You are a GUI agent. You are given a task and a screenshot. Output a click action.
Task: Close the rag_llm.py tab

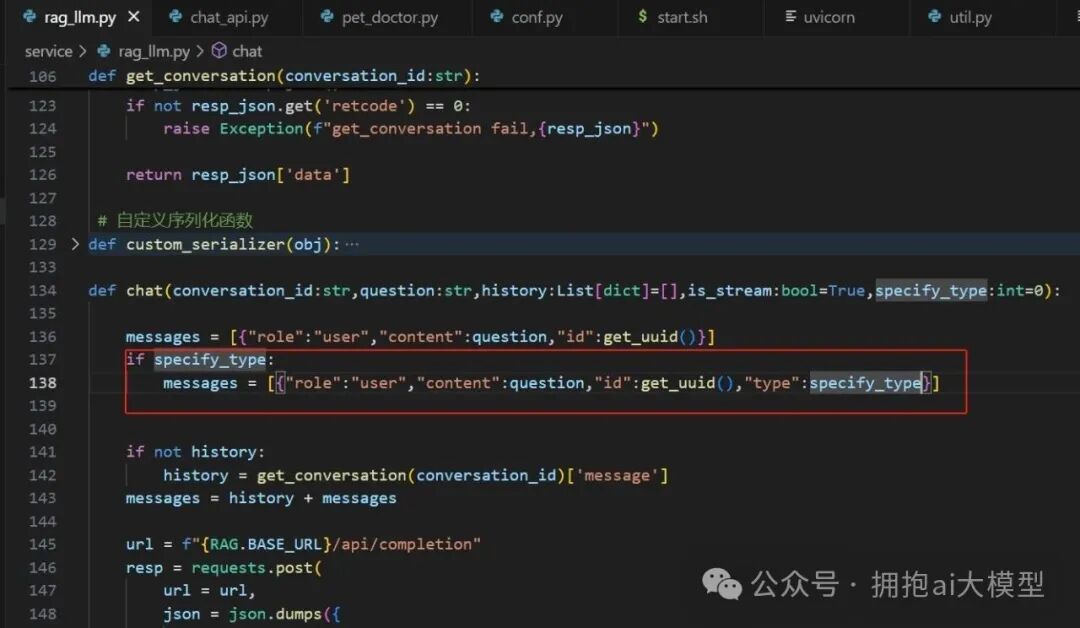[134, 16]
